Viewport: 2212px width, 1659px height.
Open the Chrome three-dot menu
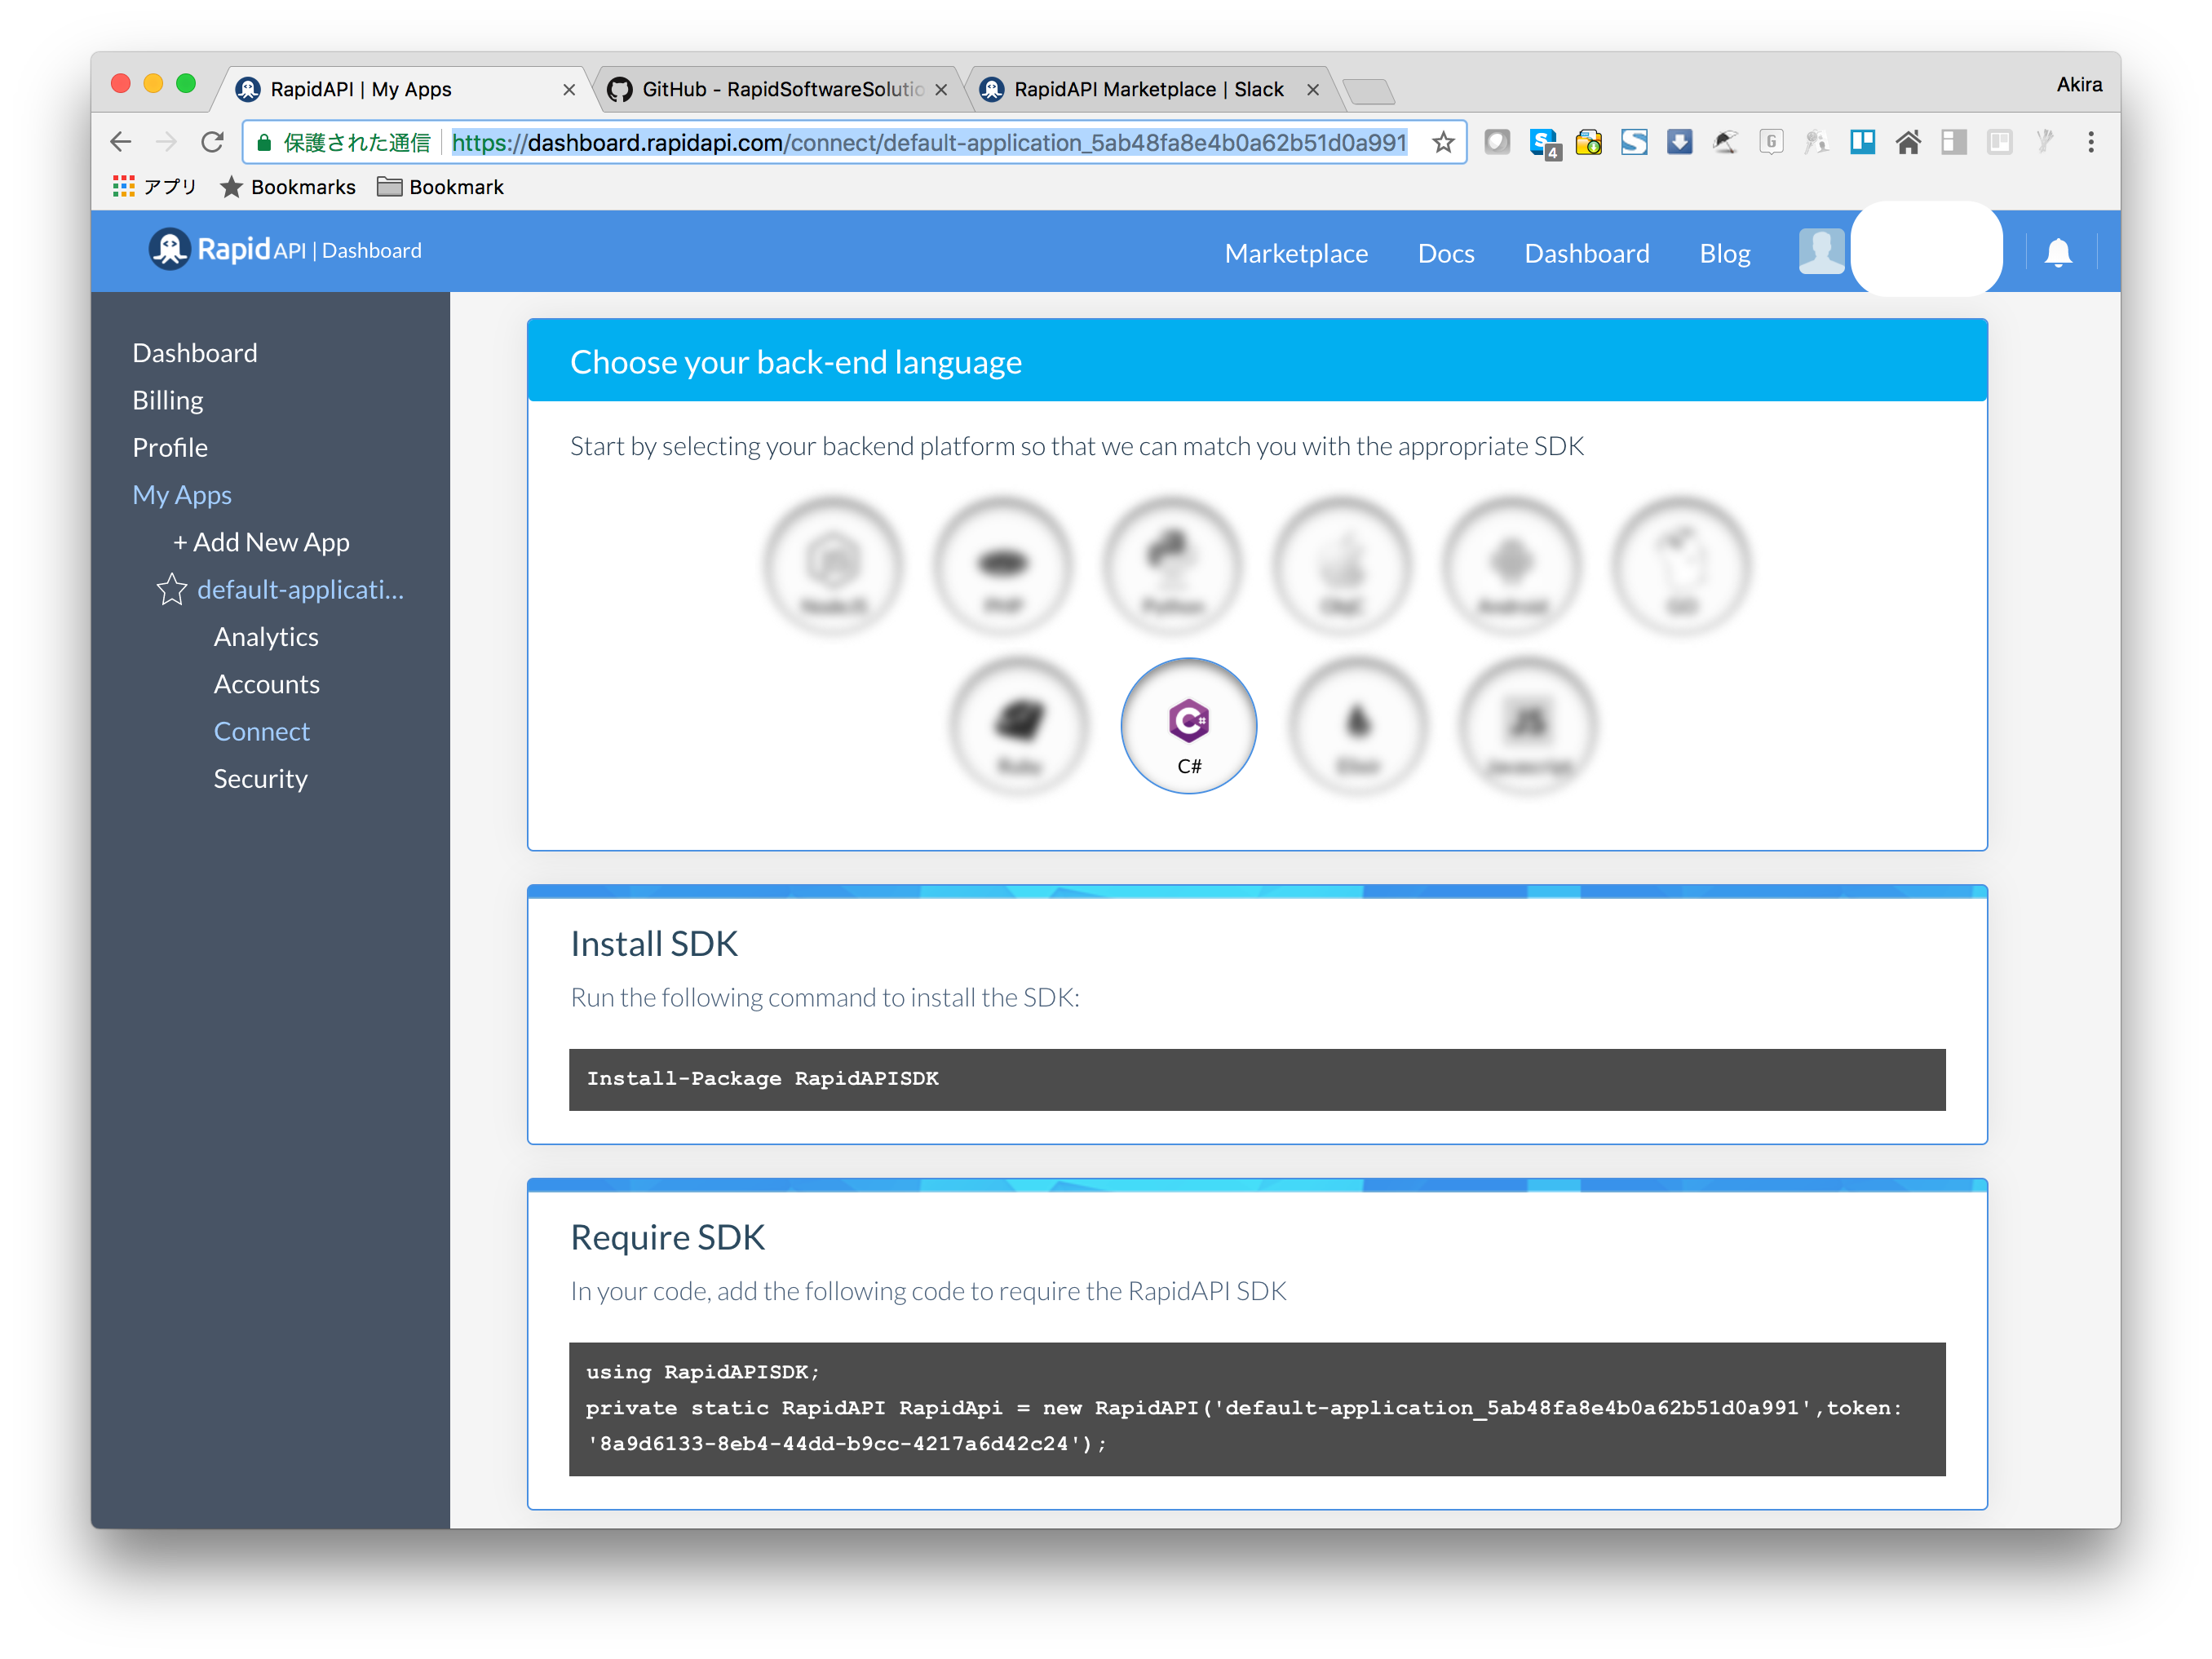pyautogui.click(x=2090, y=142)
